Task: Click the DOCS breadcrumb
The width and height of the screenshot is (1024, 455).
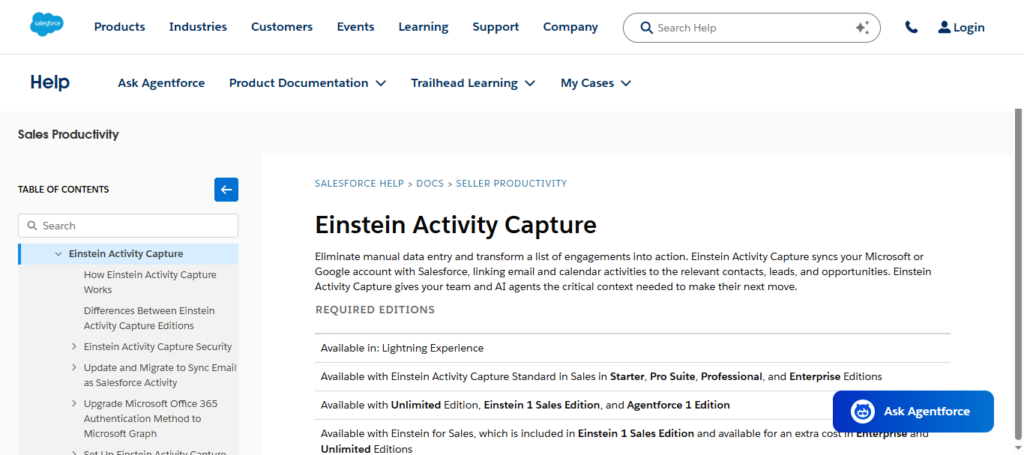Action: point(430,183)
